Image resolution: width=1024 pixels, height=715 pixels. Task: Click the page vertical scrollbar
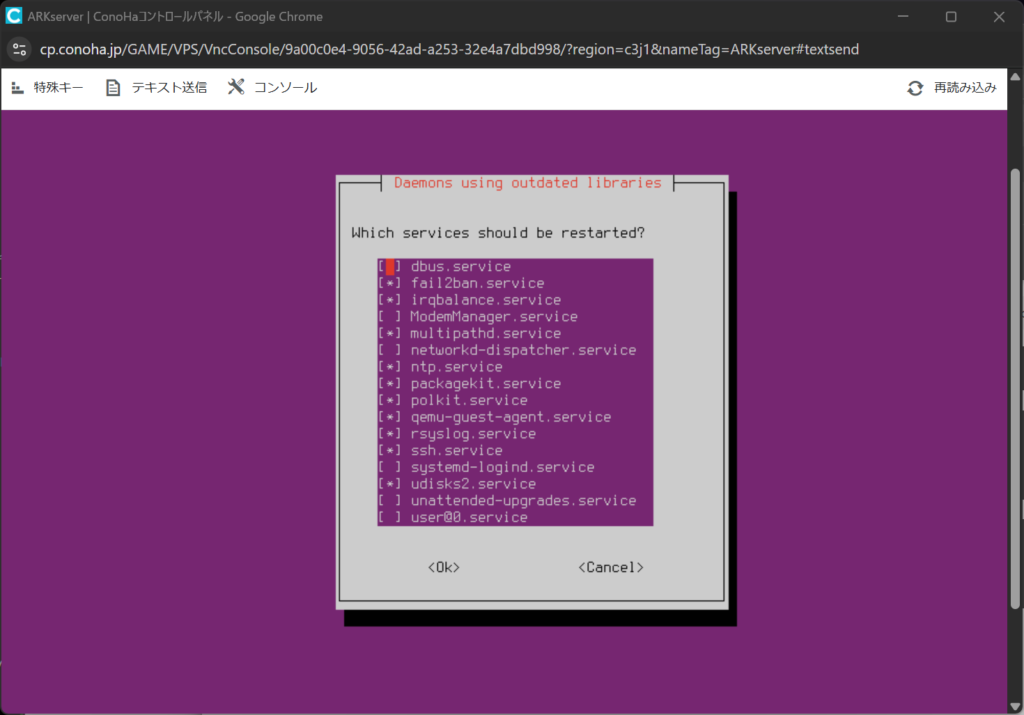pos(1016,380)
